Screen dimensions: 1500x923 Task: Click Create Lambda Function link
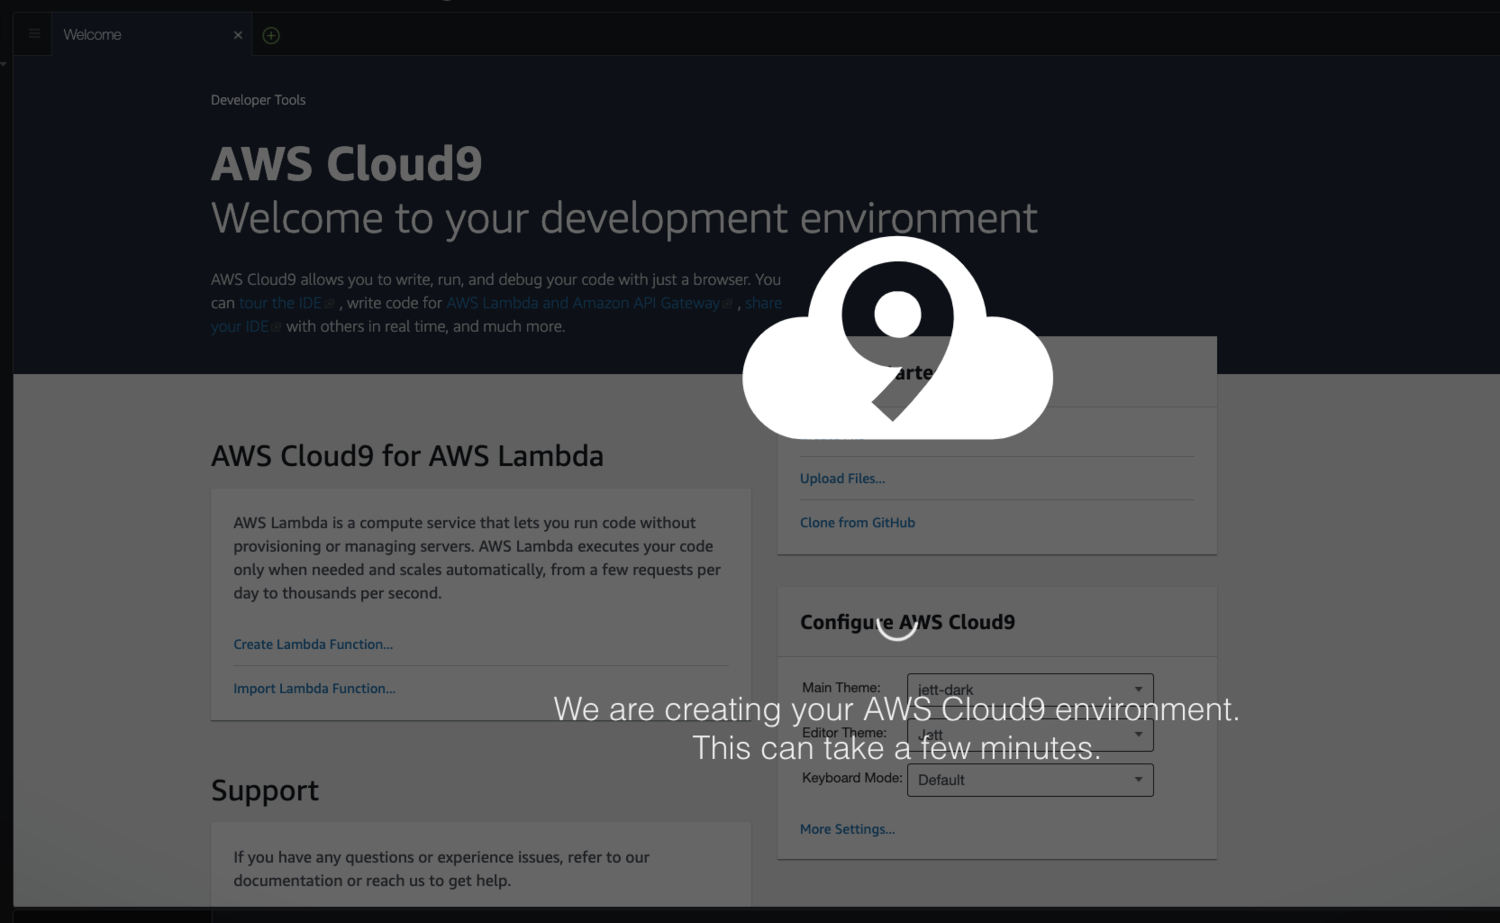pos(313,644)
